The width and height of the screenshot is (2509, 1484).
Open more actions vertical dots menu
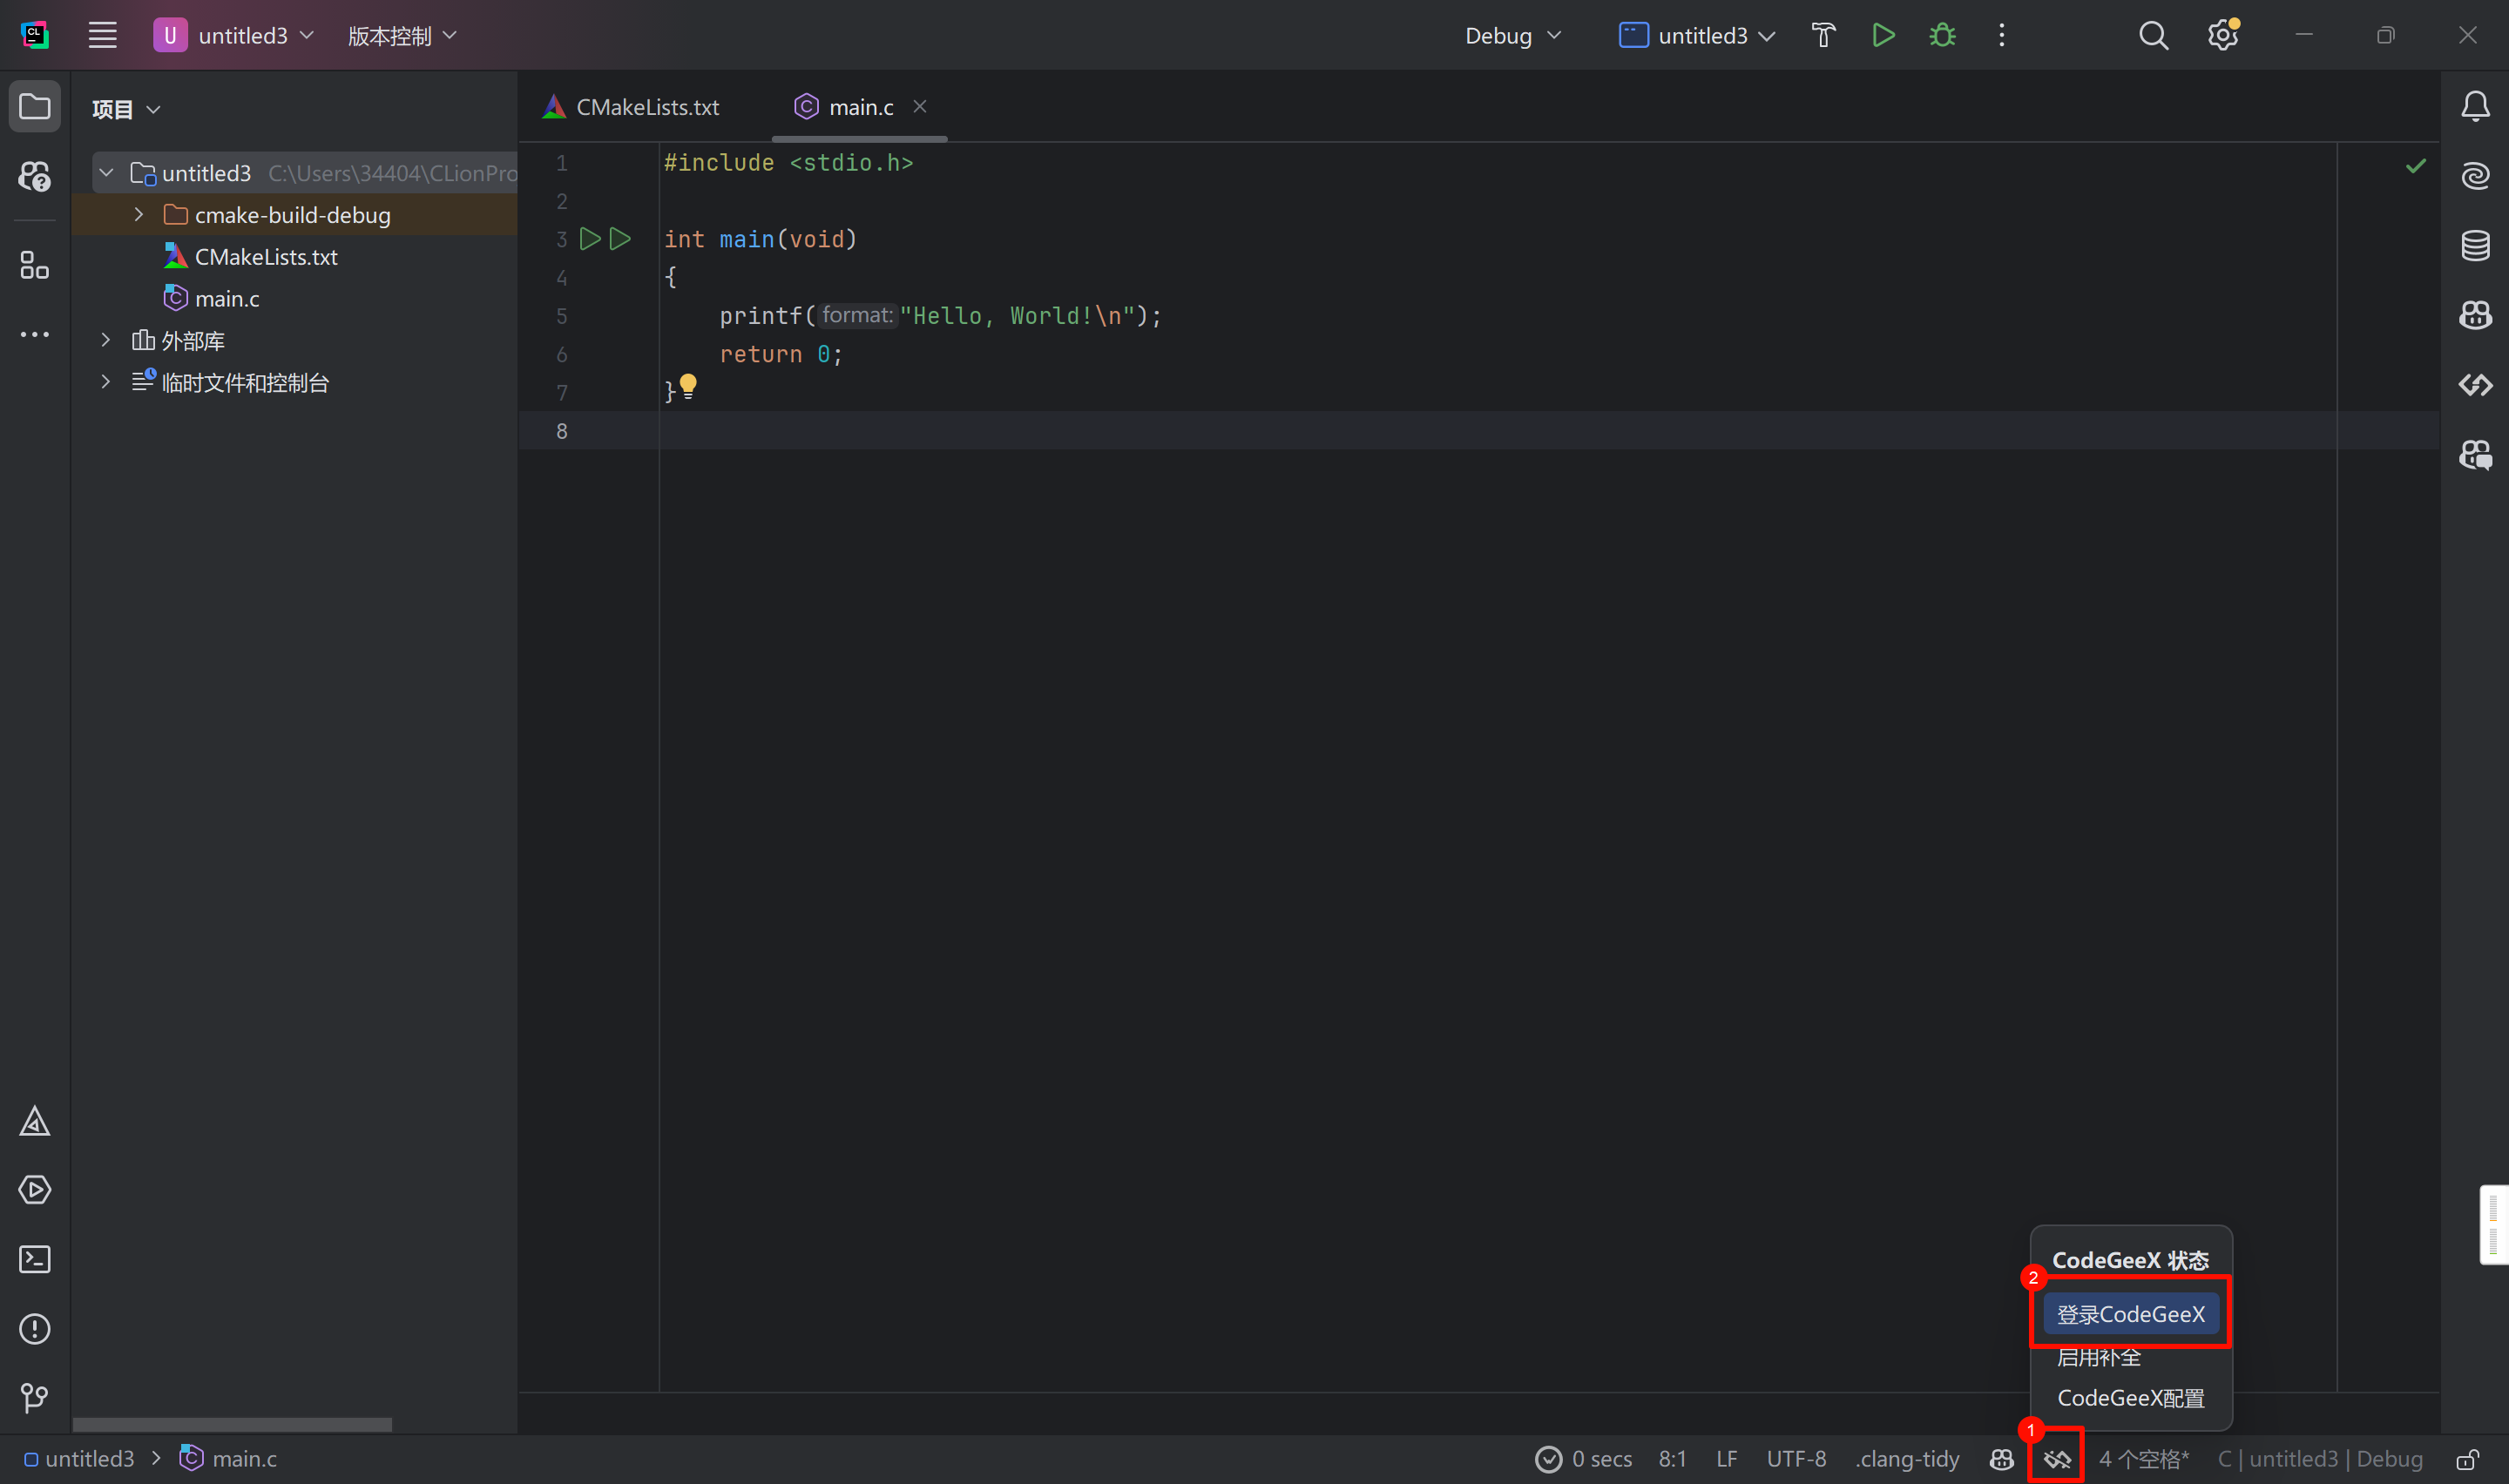(x=2001, y=35)
